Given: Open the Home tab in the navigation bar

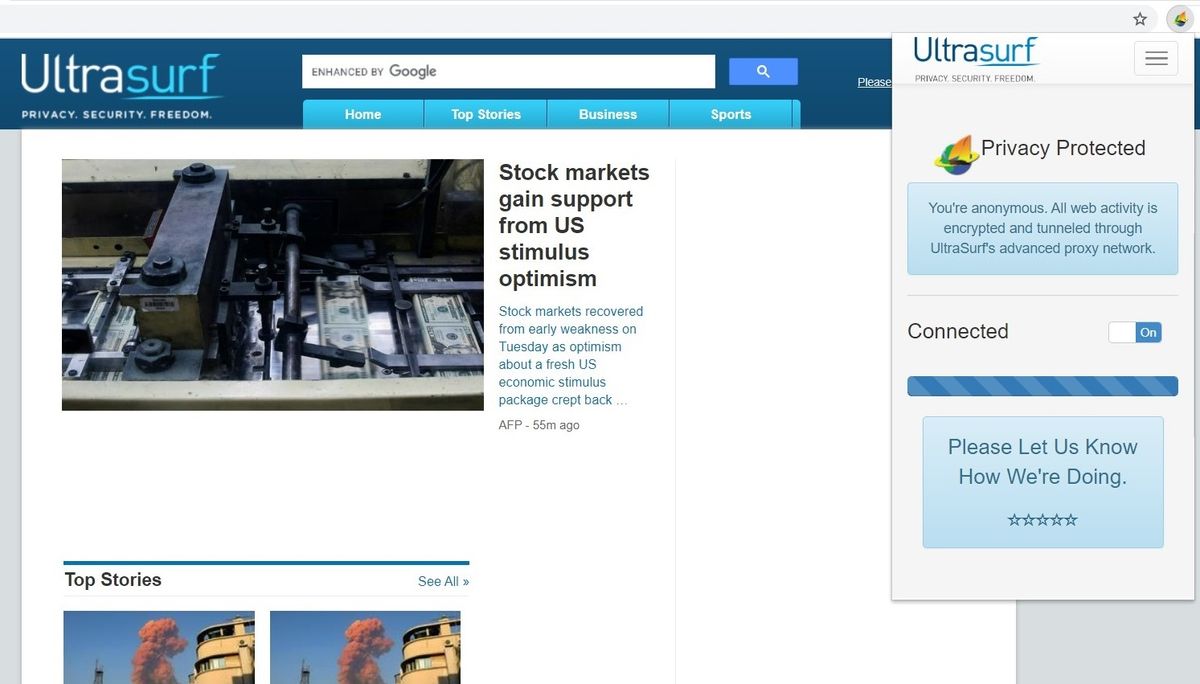Looking at the screenshot, I should point(362,114).
